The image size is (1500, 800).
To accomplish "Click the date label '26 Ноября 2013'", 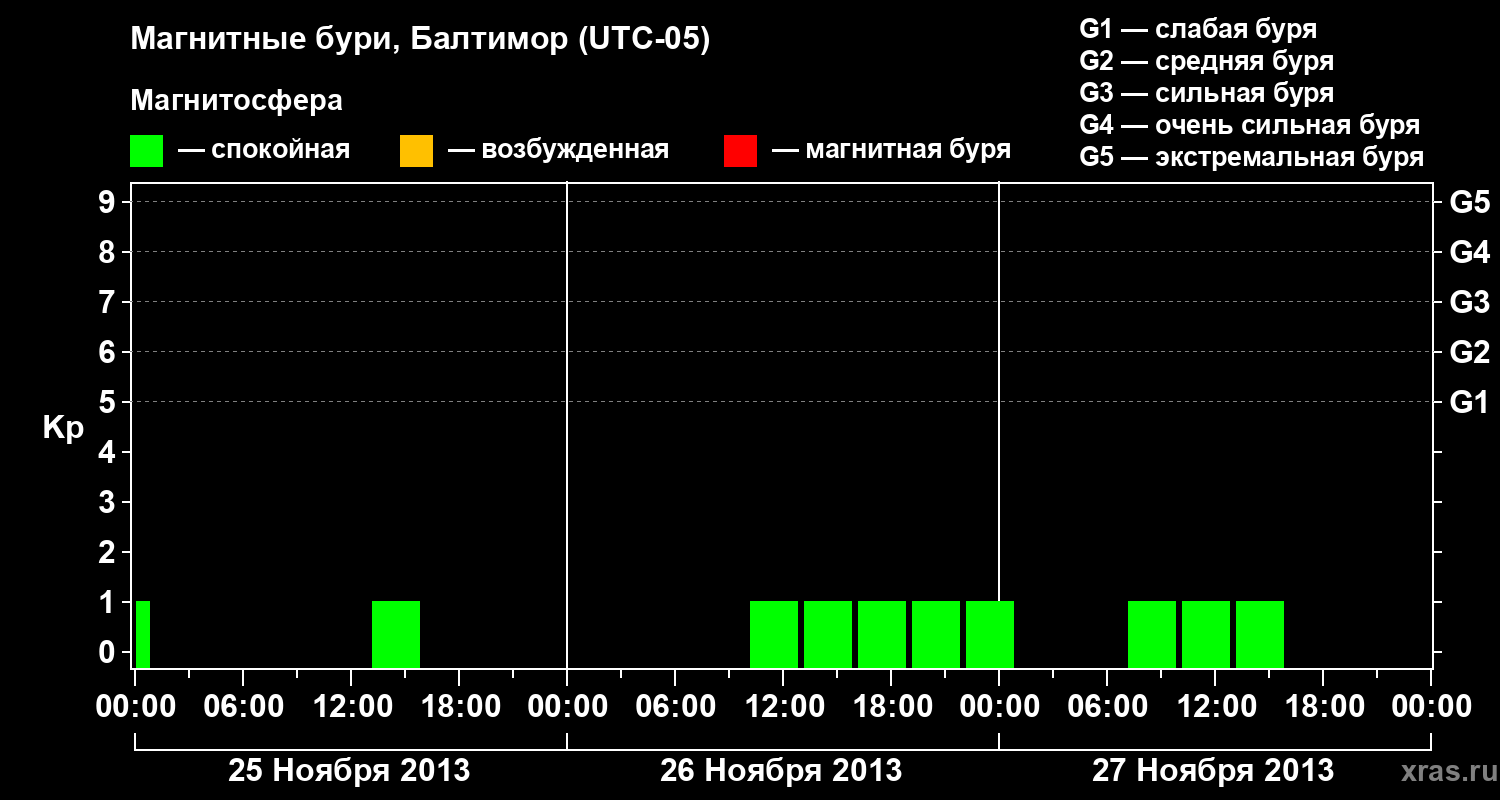I will (x=781, y=771).
